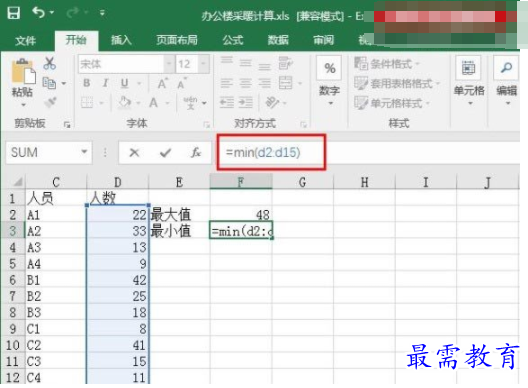Increase indent

point(246,102)
